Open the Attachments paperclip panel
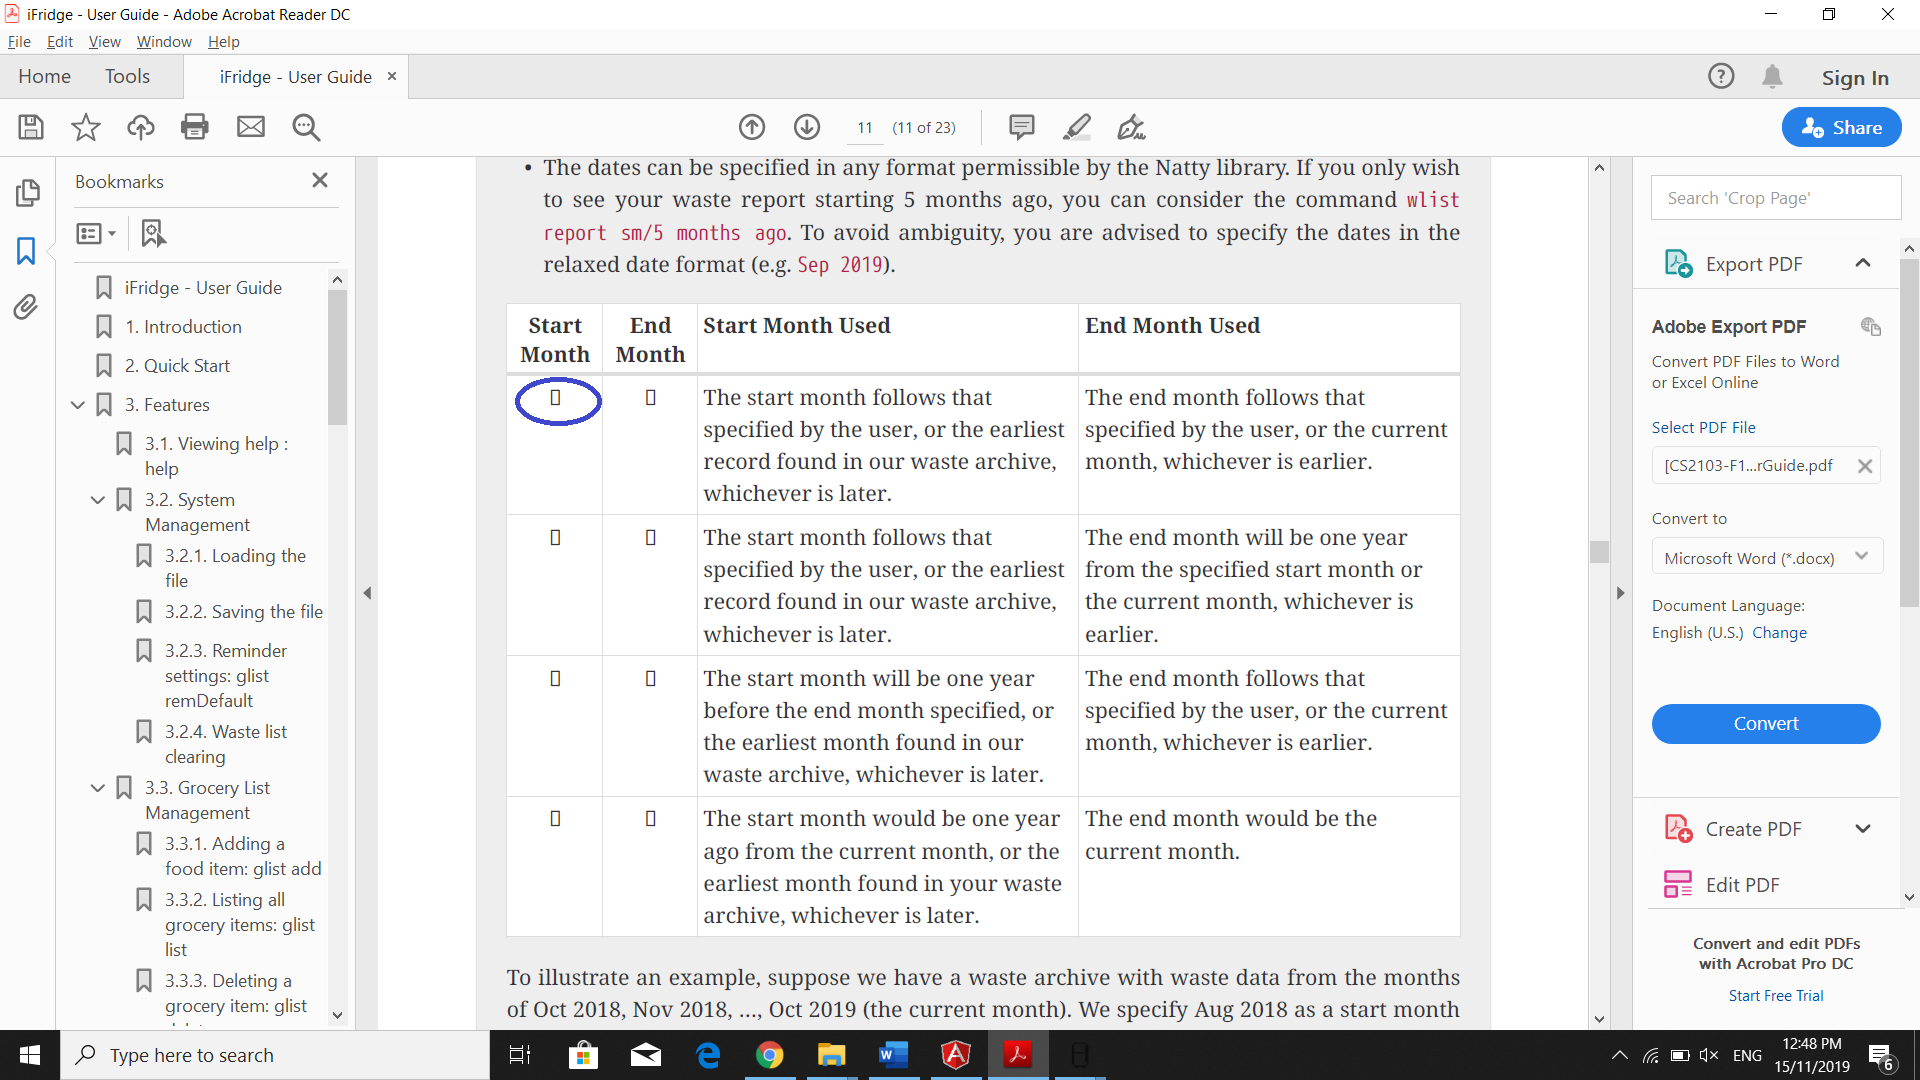1920x1080 pixels. 27,307
